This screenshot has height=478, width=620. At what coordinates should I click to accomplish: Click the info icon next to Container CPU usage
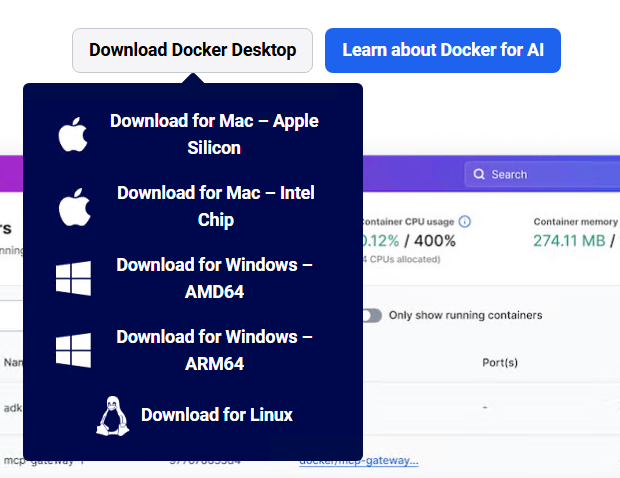464,221
